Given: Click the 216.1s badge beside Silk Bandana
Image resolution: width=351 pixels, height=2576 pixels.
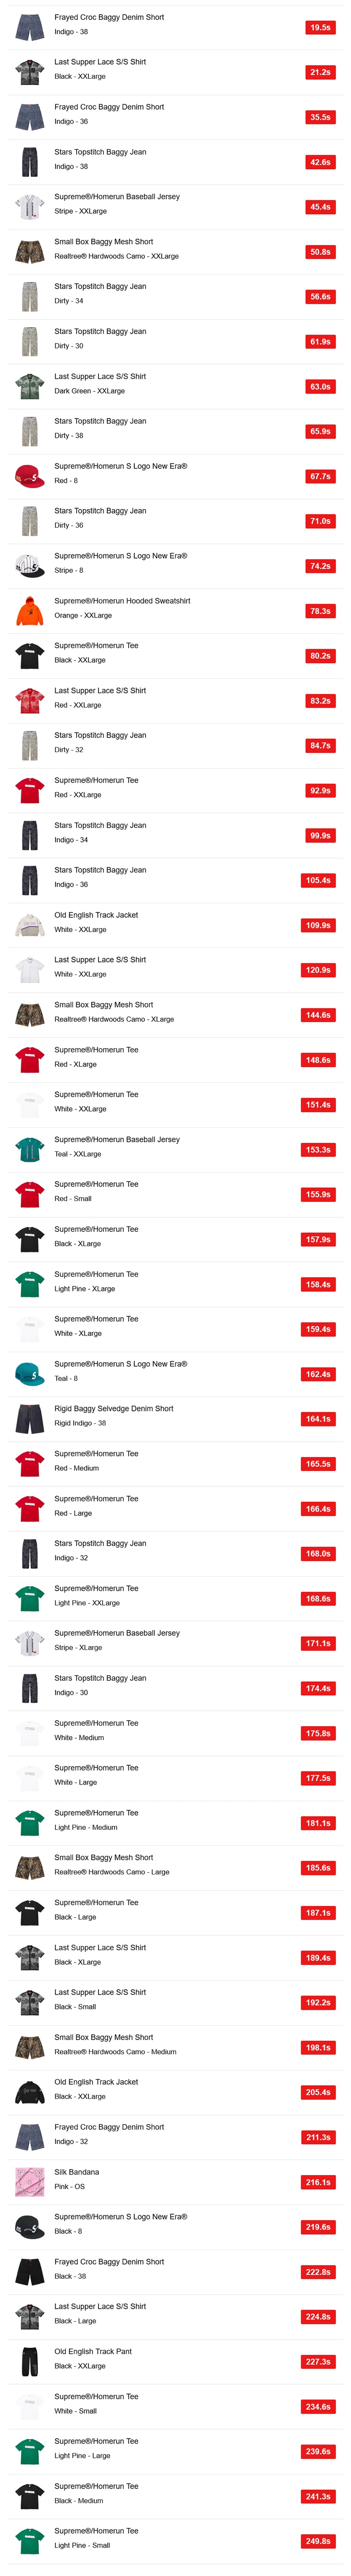Looking at the screenshot, I should coord(318,2182).
